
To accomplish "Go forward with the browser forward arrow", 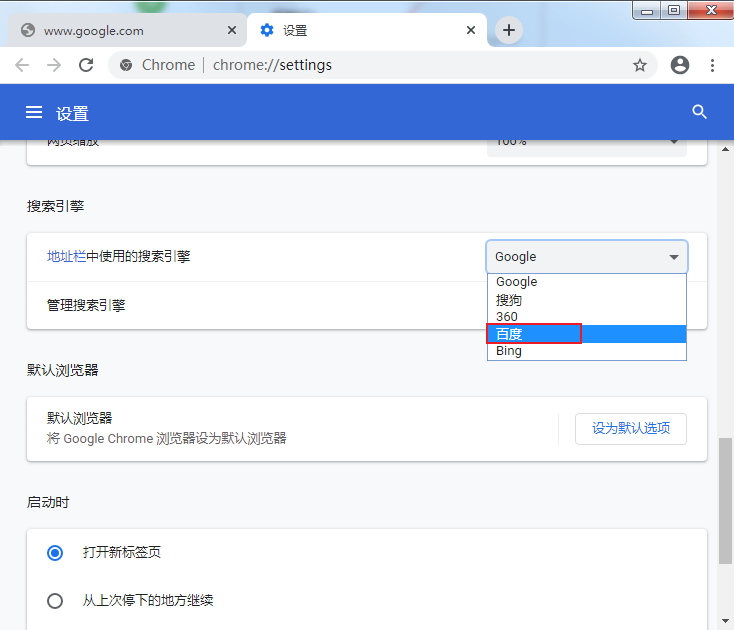I will click(x=54, y=65).
